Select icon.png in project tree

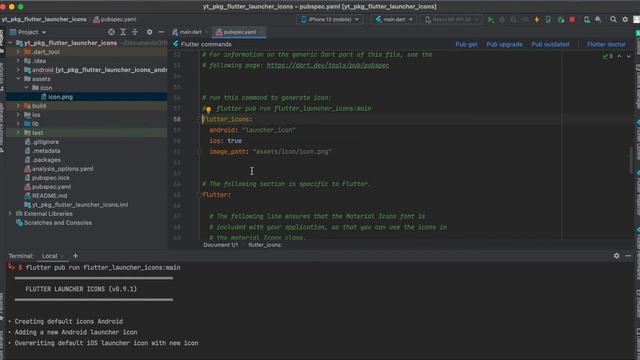click(x=60, y=97)
